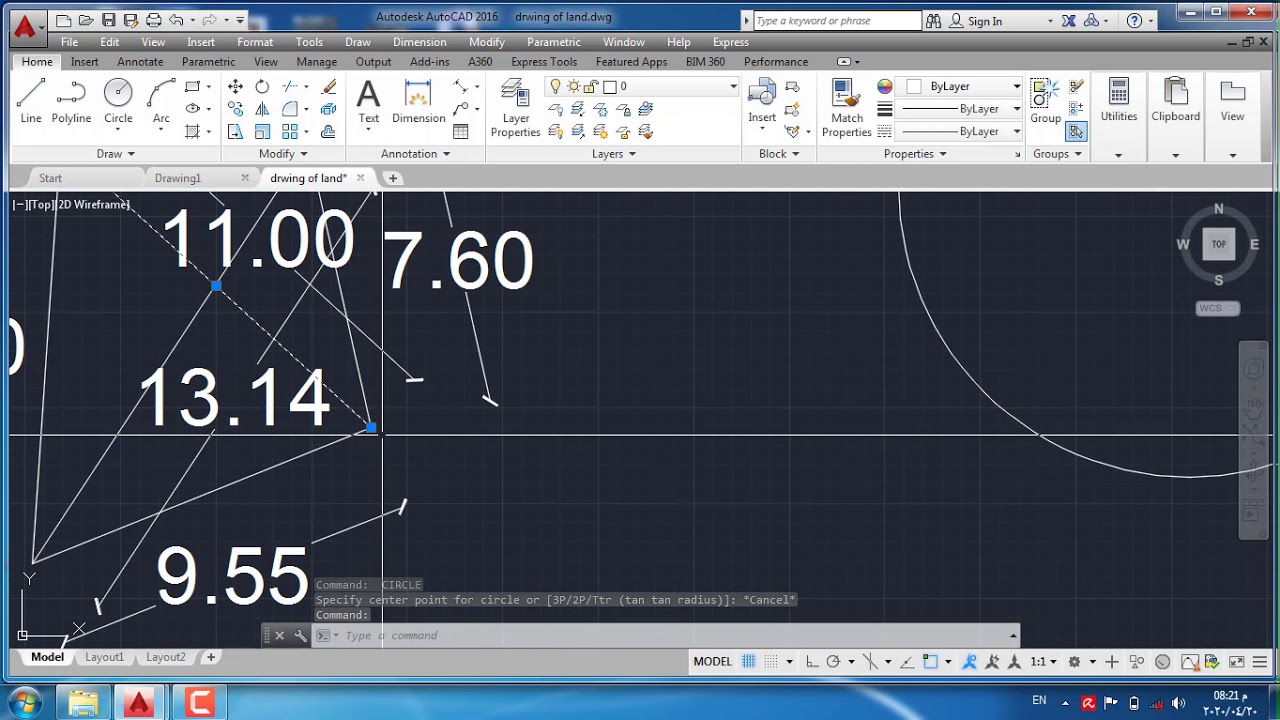Viewport: 1280px width, 720px height.
Task: Select the Text annotation tool
Action: coord(369,103)
